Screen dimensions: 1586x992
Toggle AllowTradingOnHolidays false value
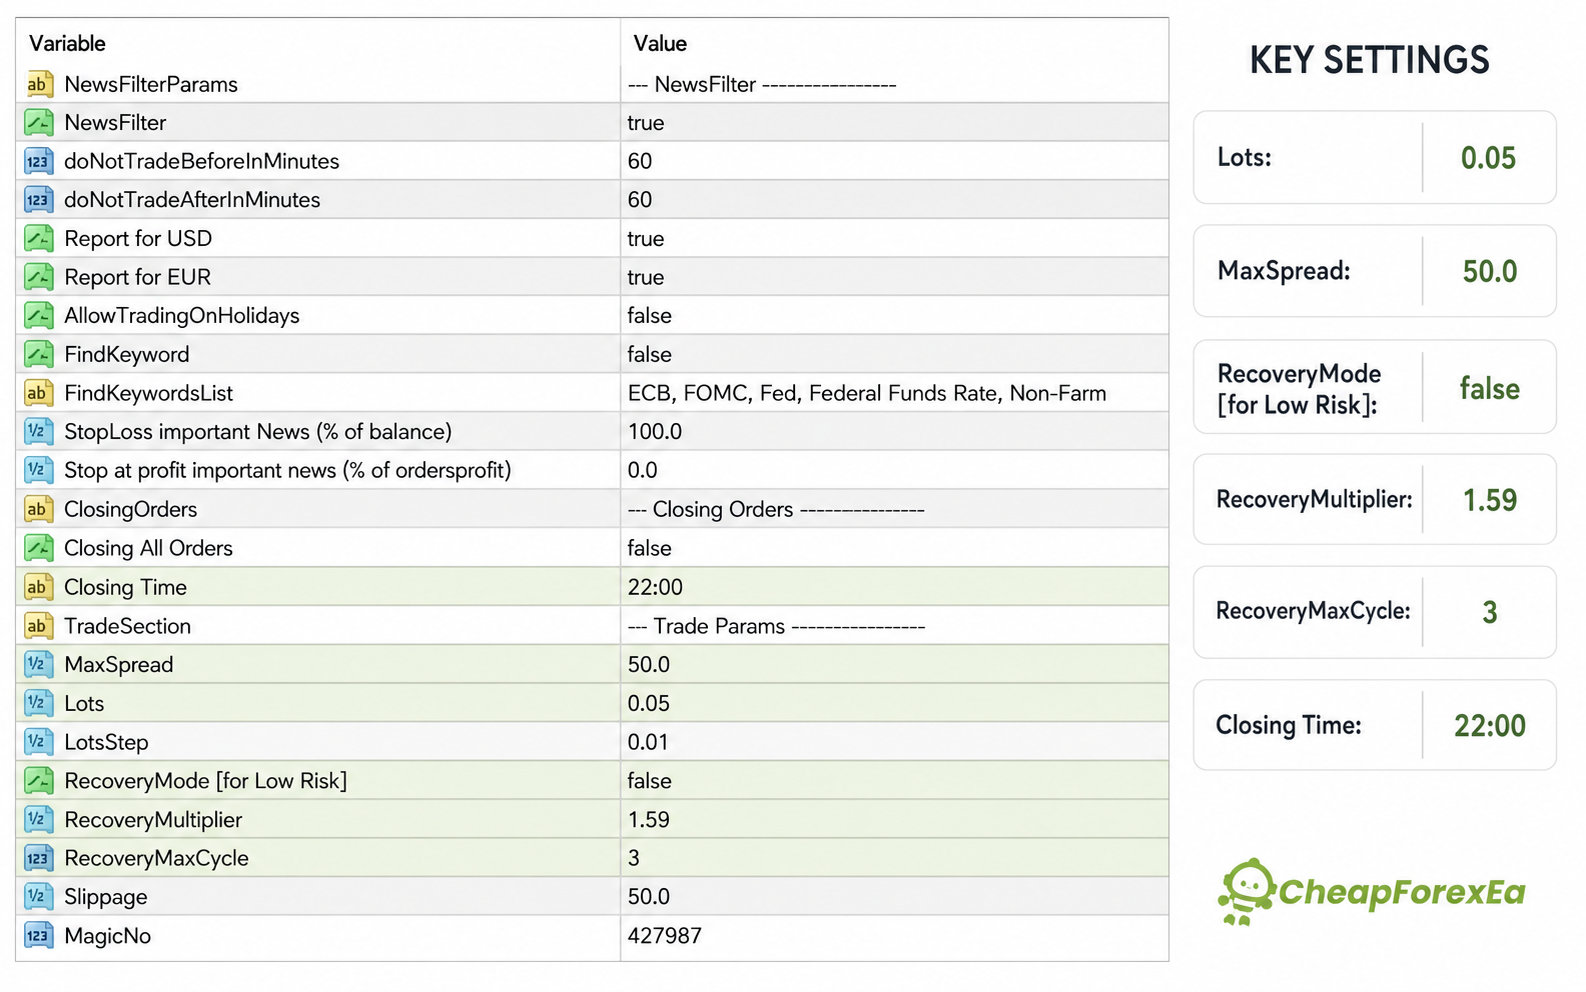pos(894,316)
